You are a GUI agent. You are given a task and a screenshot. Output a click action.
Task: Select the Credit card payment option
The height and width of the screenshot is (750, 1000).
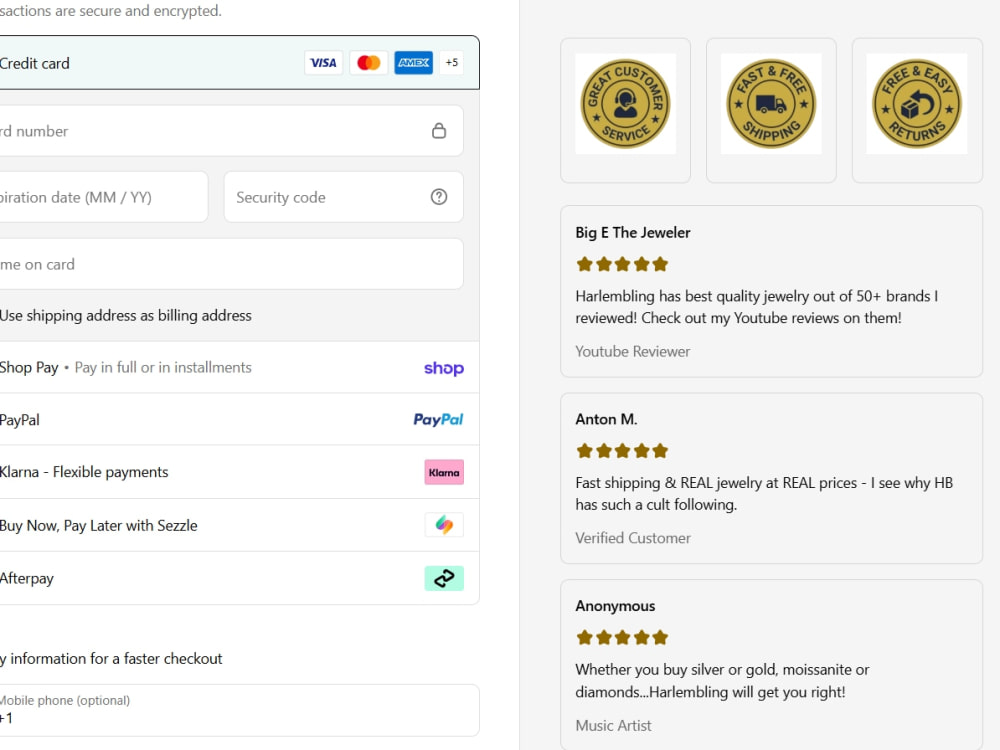[240, 62]
